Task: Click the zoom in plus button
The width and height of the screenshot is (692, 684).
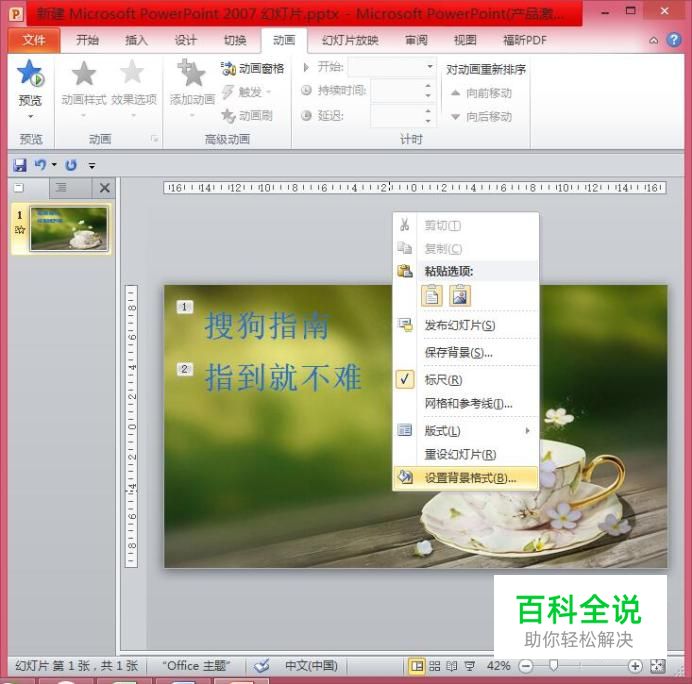Action: [x=635, y=666]
